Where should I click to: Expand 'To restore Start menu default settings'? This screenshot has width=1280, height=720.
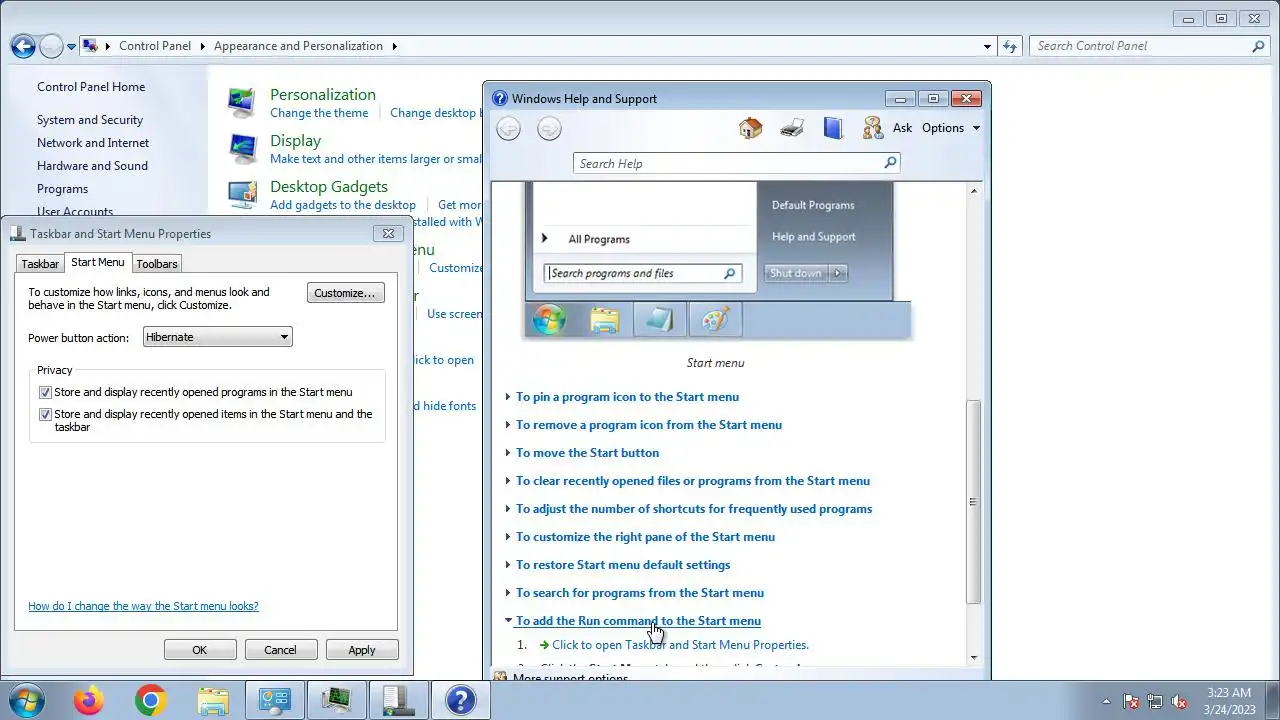pyautogui.click(x=623, y=565)
